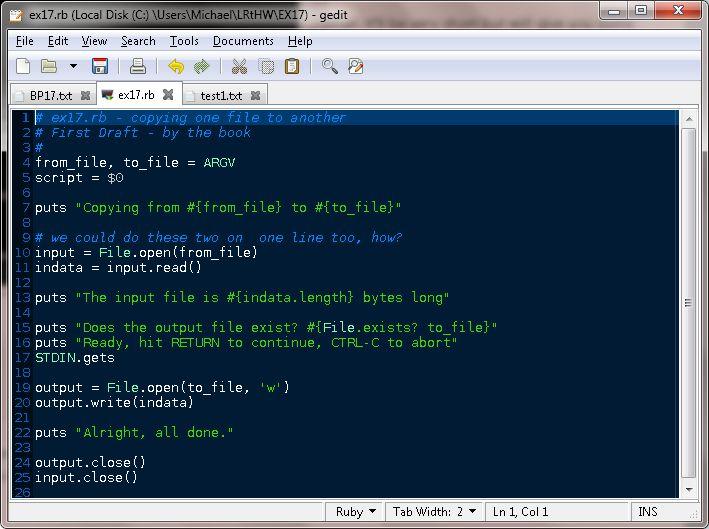Maximize the gedit window
The image size is (709, 529).
tap(641, 10)
